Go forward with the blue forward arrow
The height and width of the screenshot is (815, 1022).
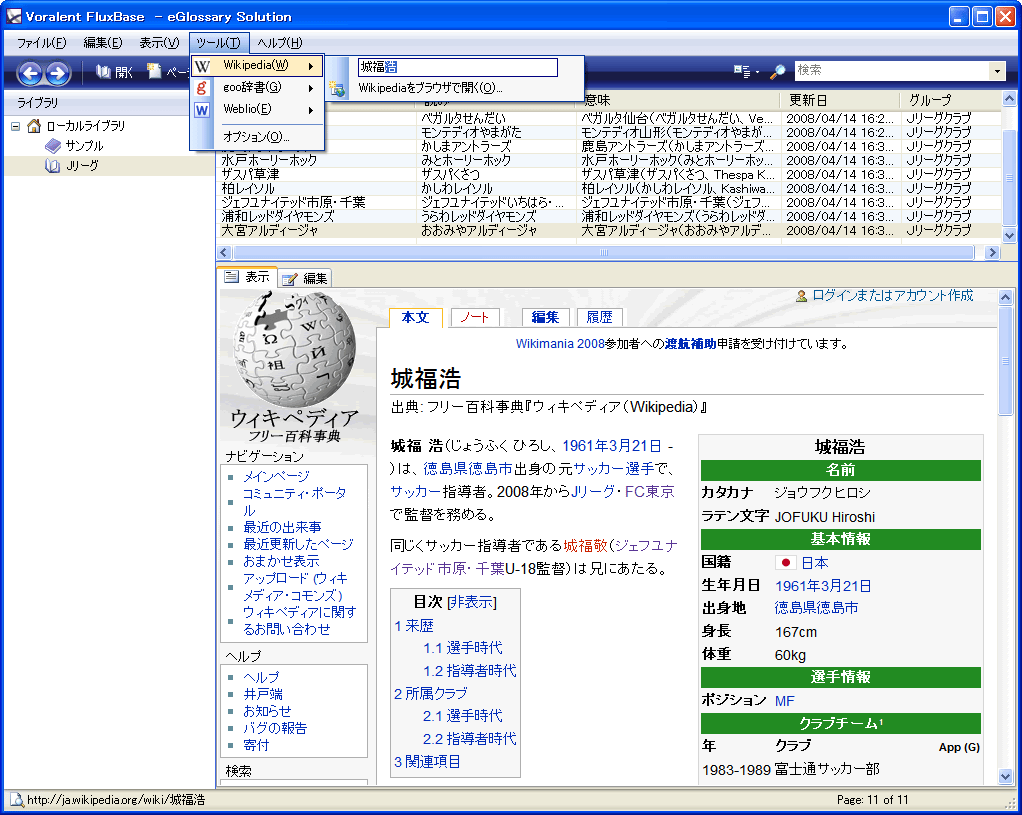pyautogui.click(x=57, y=72)
